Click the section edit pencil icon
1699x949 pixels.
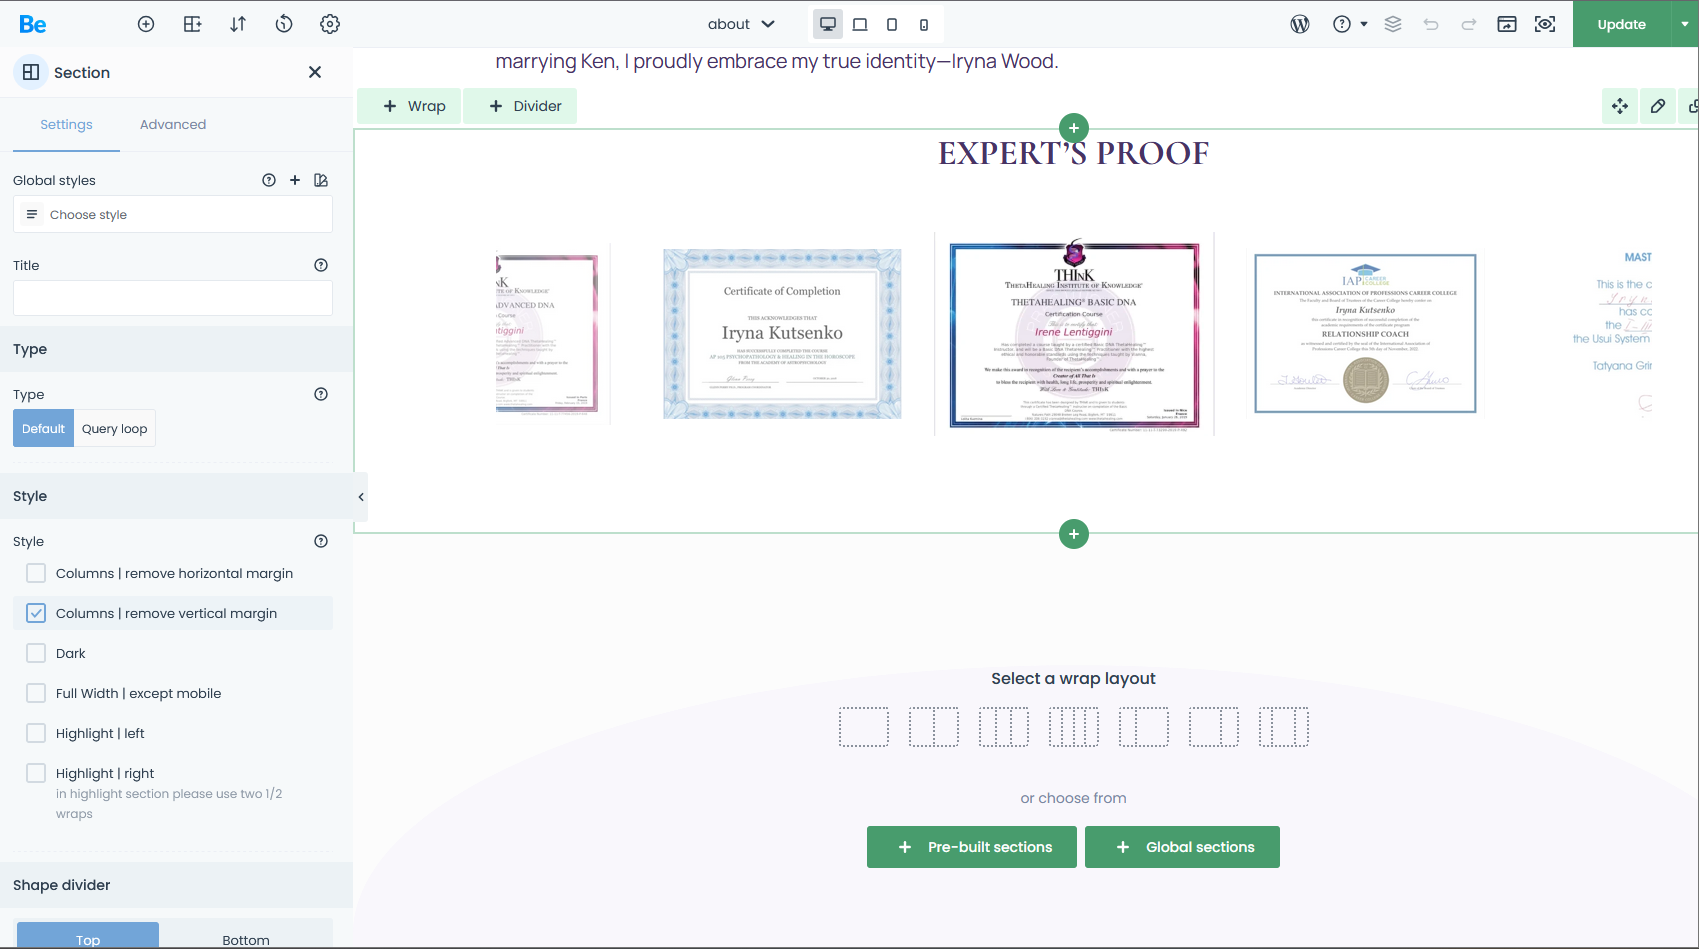1658,106
